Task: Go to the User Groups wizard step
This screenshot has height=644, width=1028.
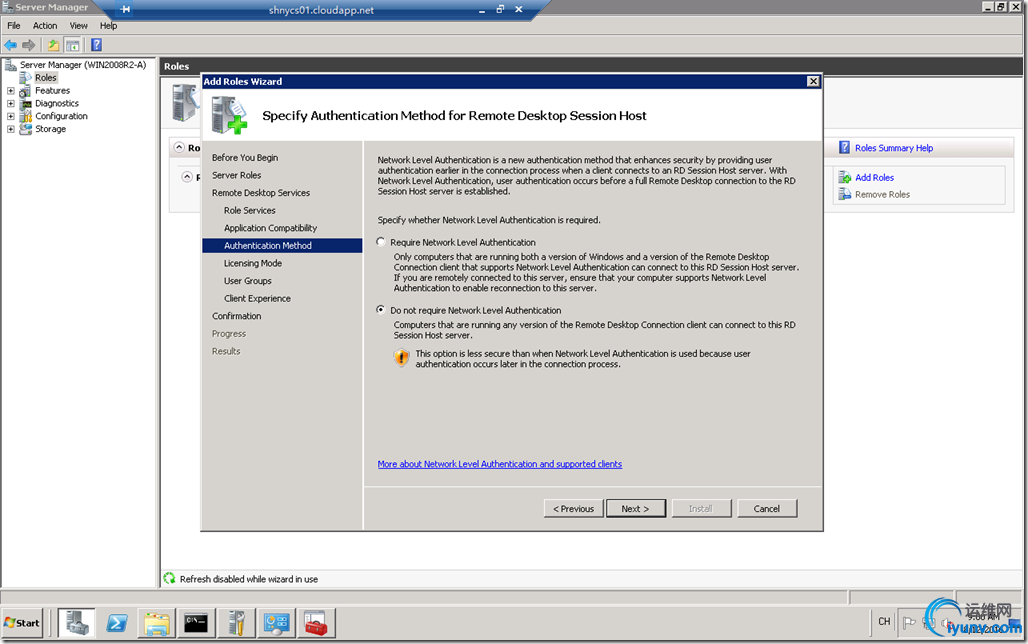Action: 248,281
